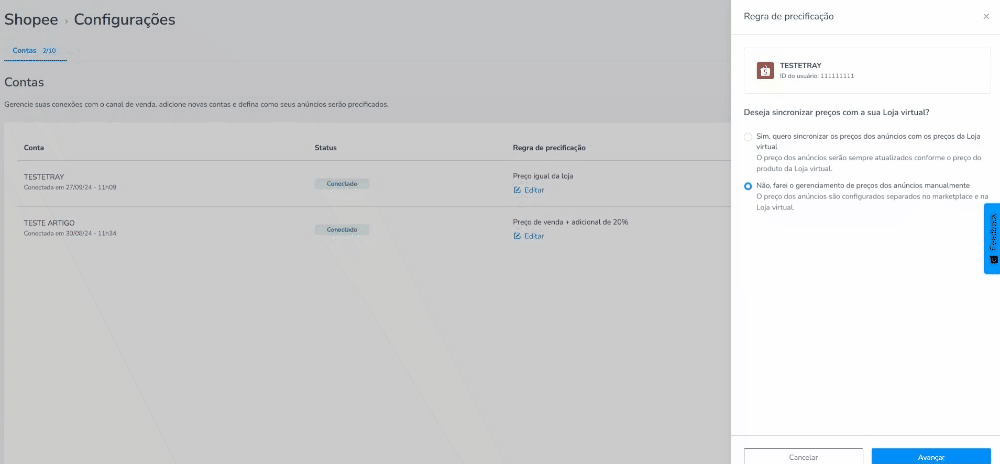Click the Cancelar button
1000x464 pixels.
[x=803, y=456]
